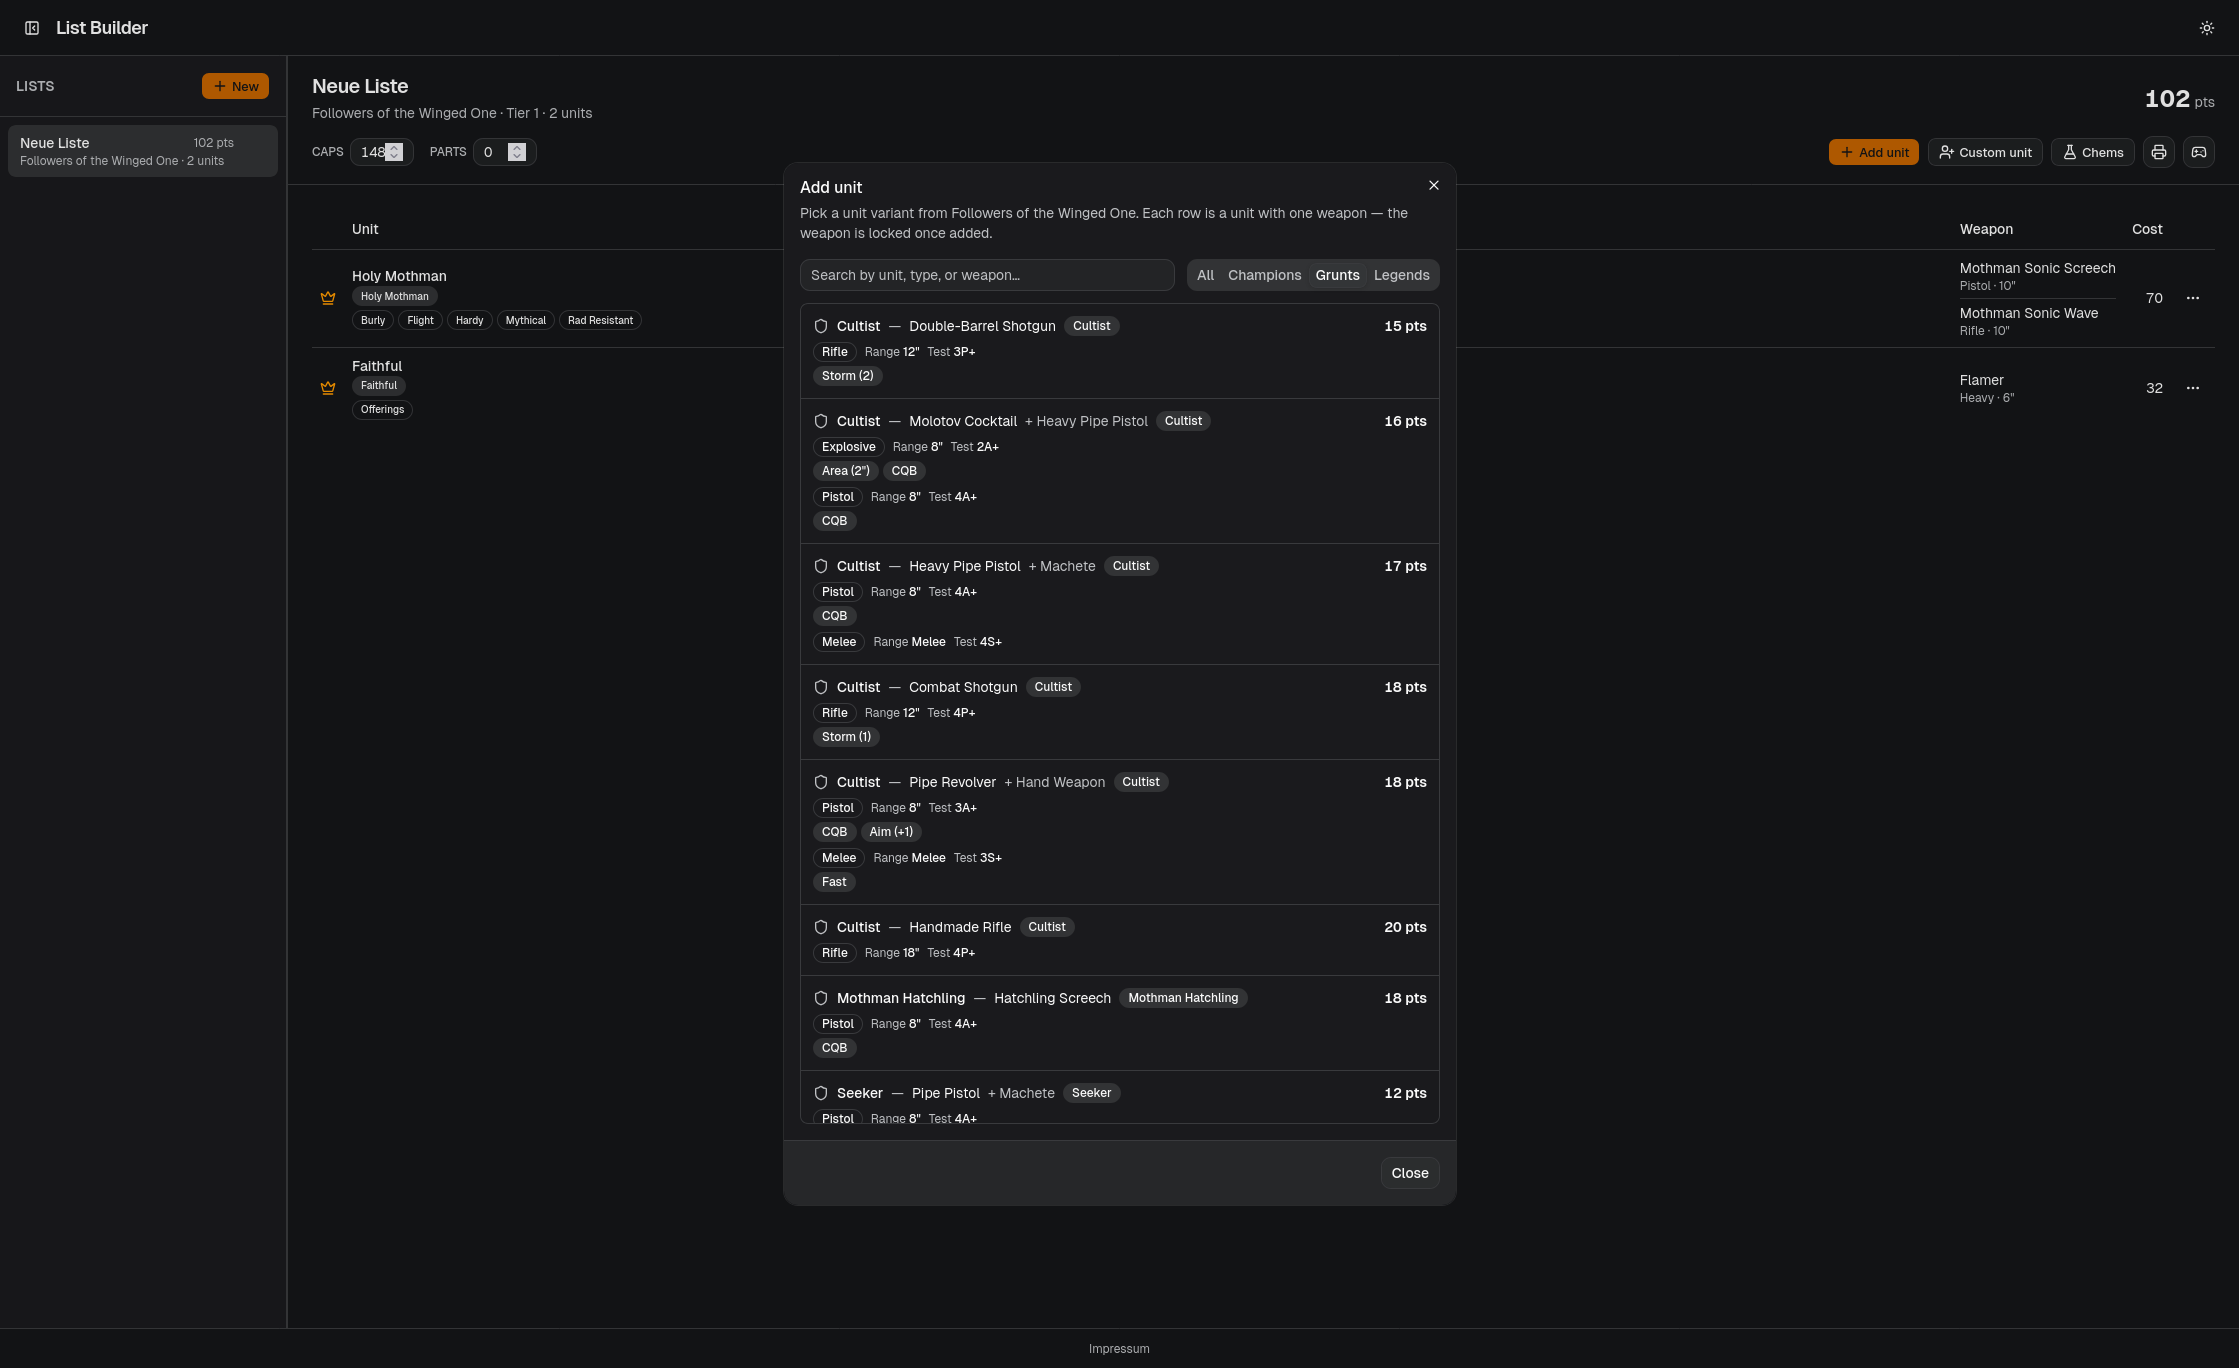This screenshot has width=2239, height=1368.
Task: Open the three-dot menu for Holy Mothman
Action: coord(2192,298)
